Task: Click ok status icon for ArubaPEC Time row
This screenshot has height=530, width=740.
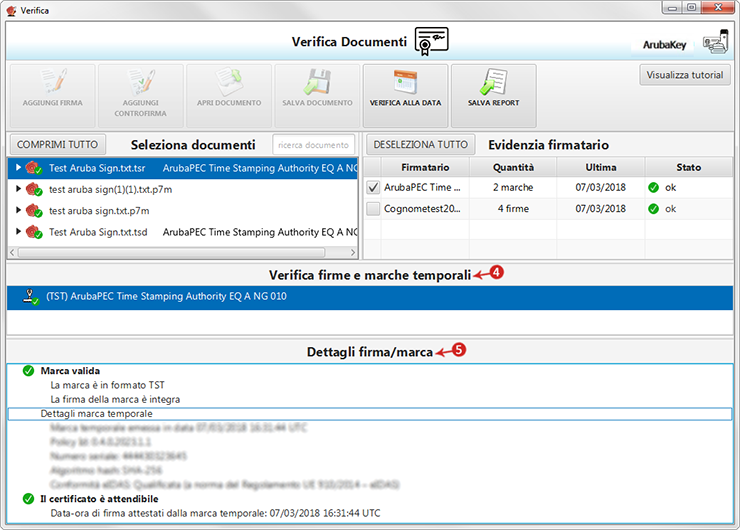Action: [x=654, y=188]
